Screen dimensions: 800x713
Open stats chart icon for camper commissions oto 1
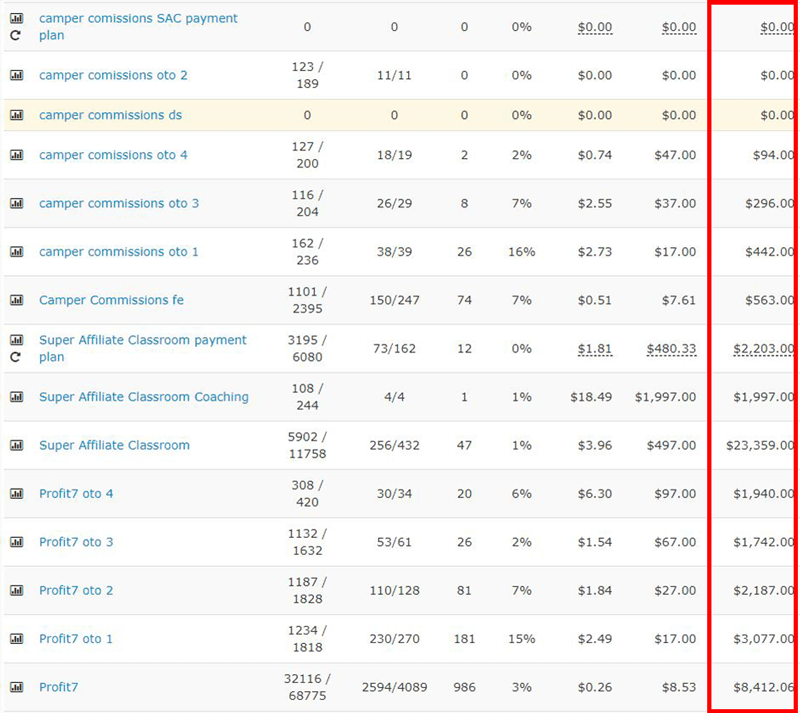pyautogui.click(x=16, y=252)
